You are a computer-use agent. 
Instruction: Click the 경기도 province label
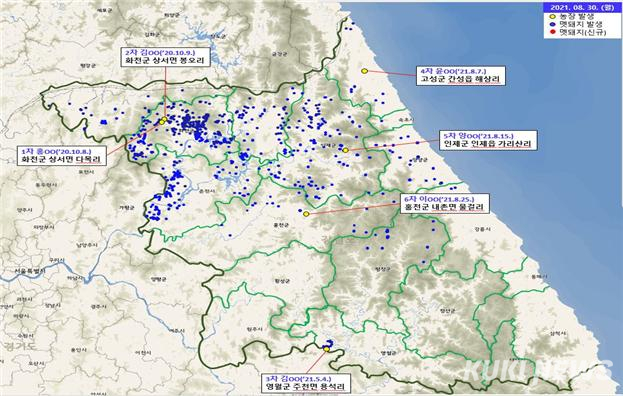pos(20,345)
